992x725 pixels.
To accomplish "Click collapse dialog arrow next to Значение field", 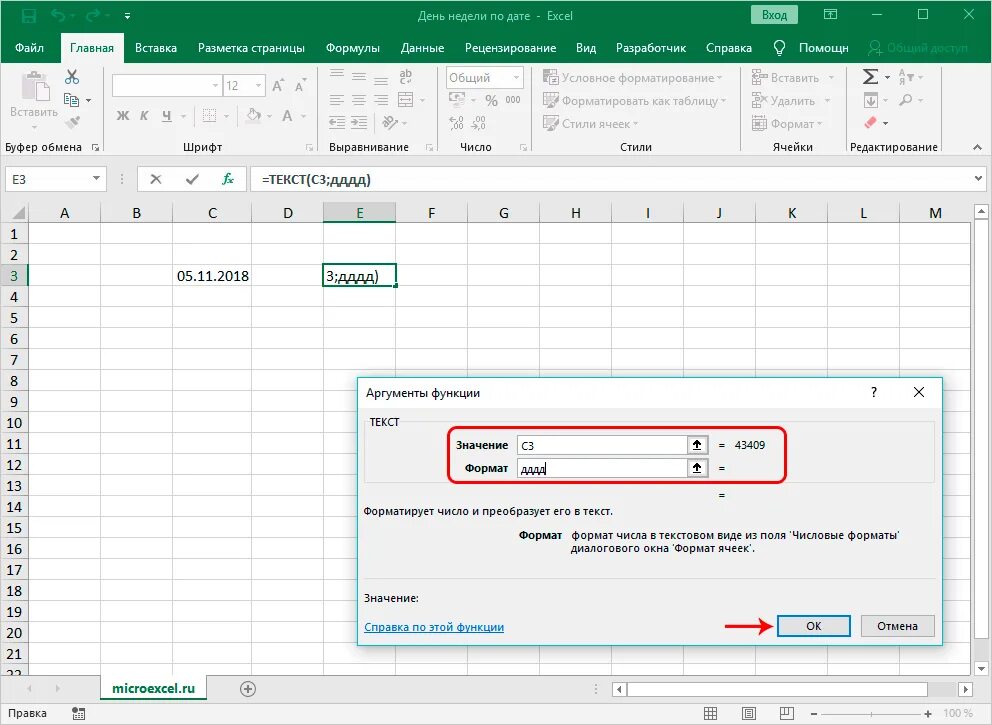I will coord(697,445).
